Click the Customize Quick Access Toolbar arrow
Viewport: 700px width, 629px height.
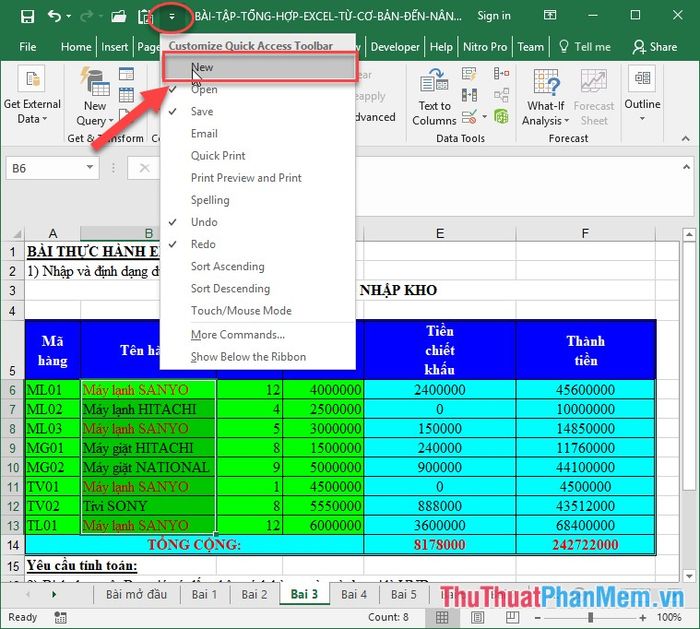click(172, 16)
